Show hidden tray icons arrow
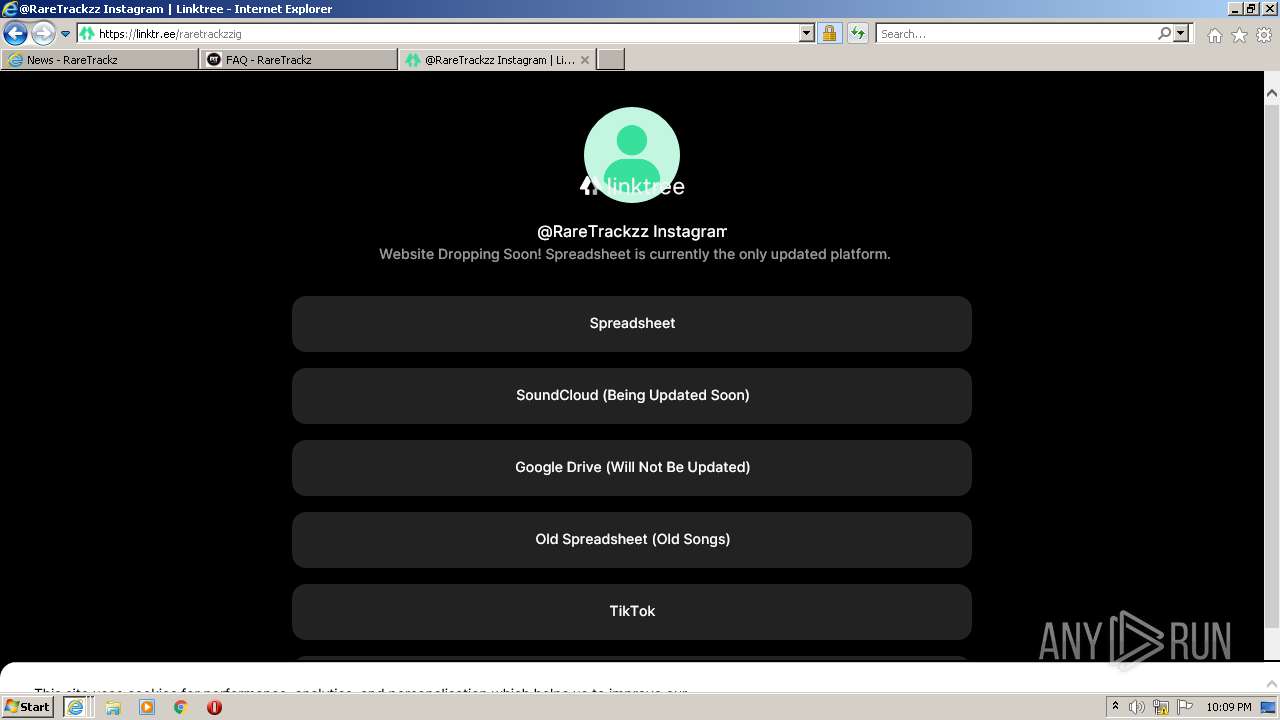Image resolution: width=1280 pixels, height=720 pixels. pyautogui.click(x=1115, y=707)
